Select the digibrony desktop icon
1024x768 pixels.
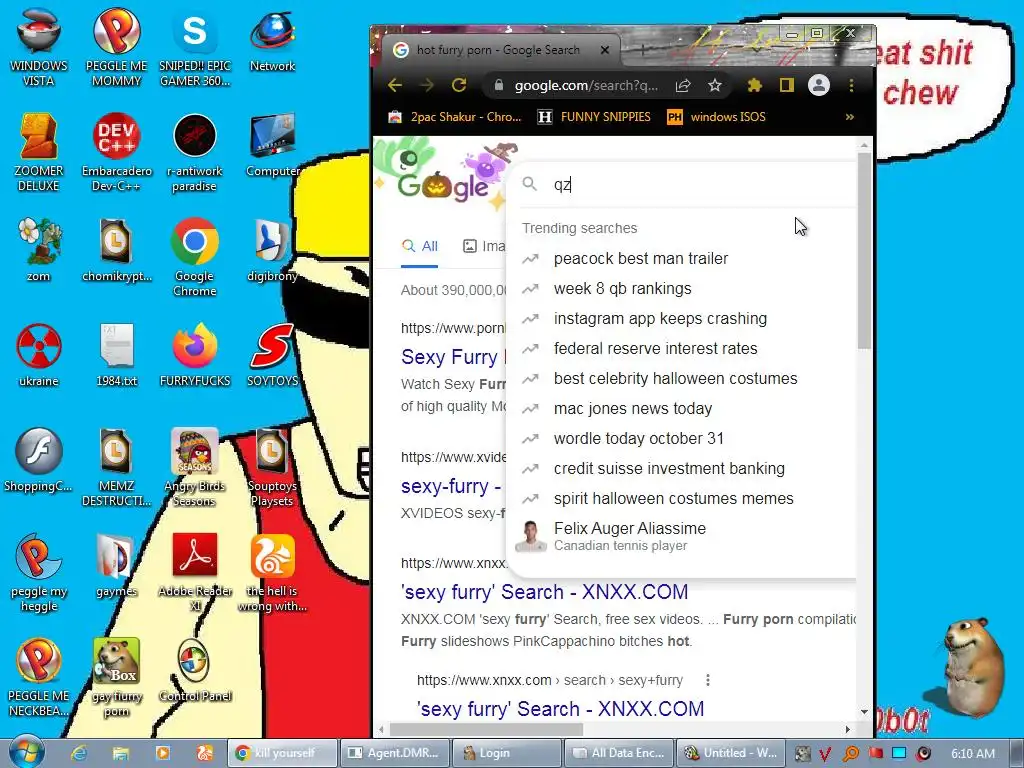pos(272,250)
